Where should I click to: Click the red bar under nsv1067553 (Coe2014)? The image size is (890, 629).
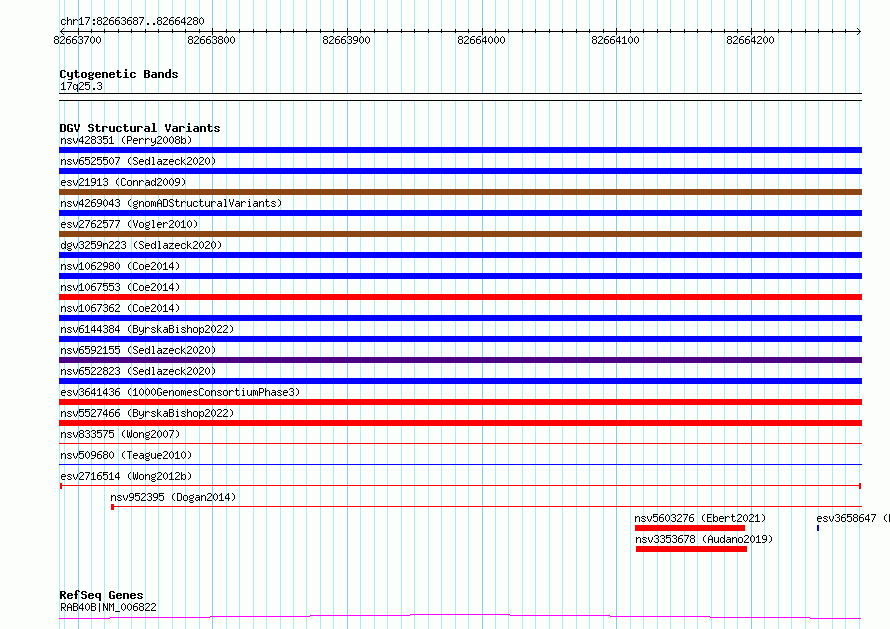(x=460, y=297)
